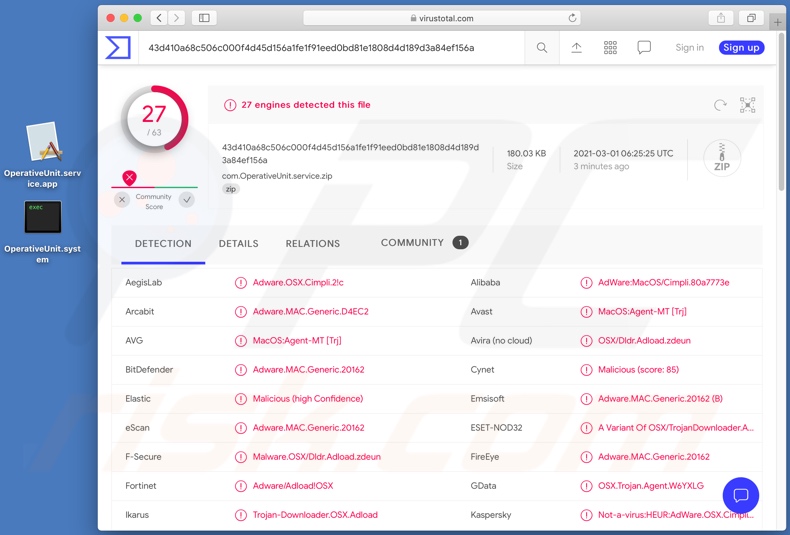The width and height of the screenshot is (790, 535).
Task: Click the VirusTotal logo icon
Action: point(118,47)
